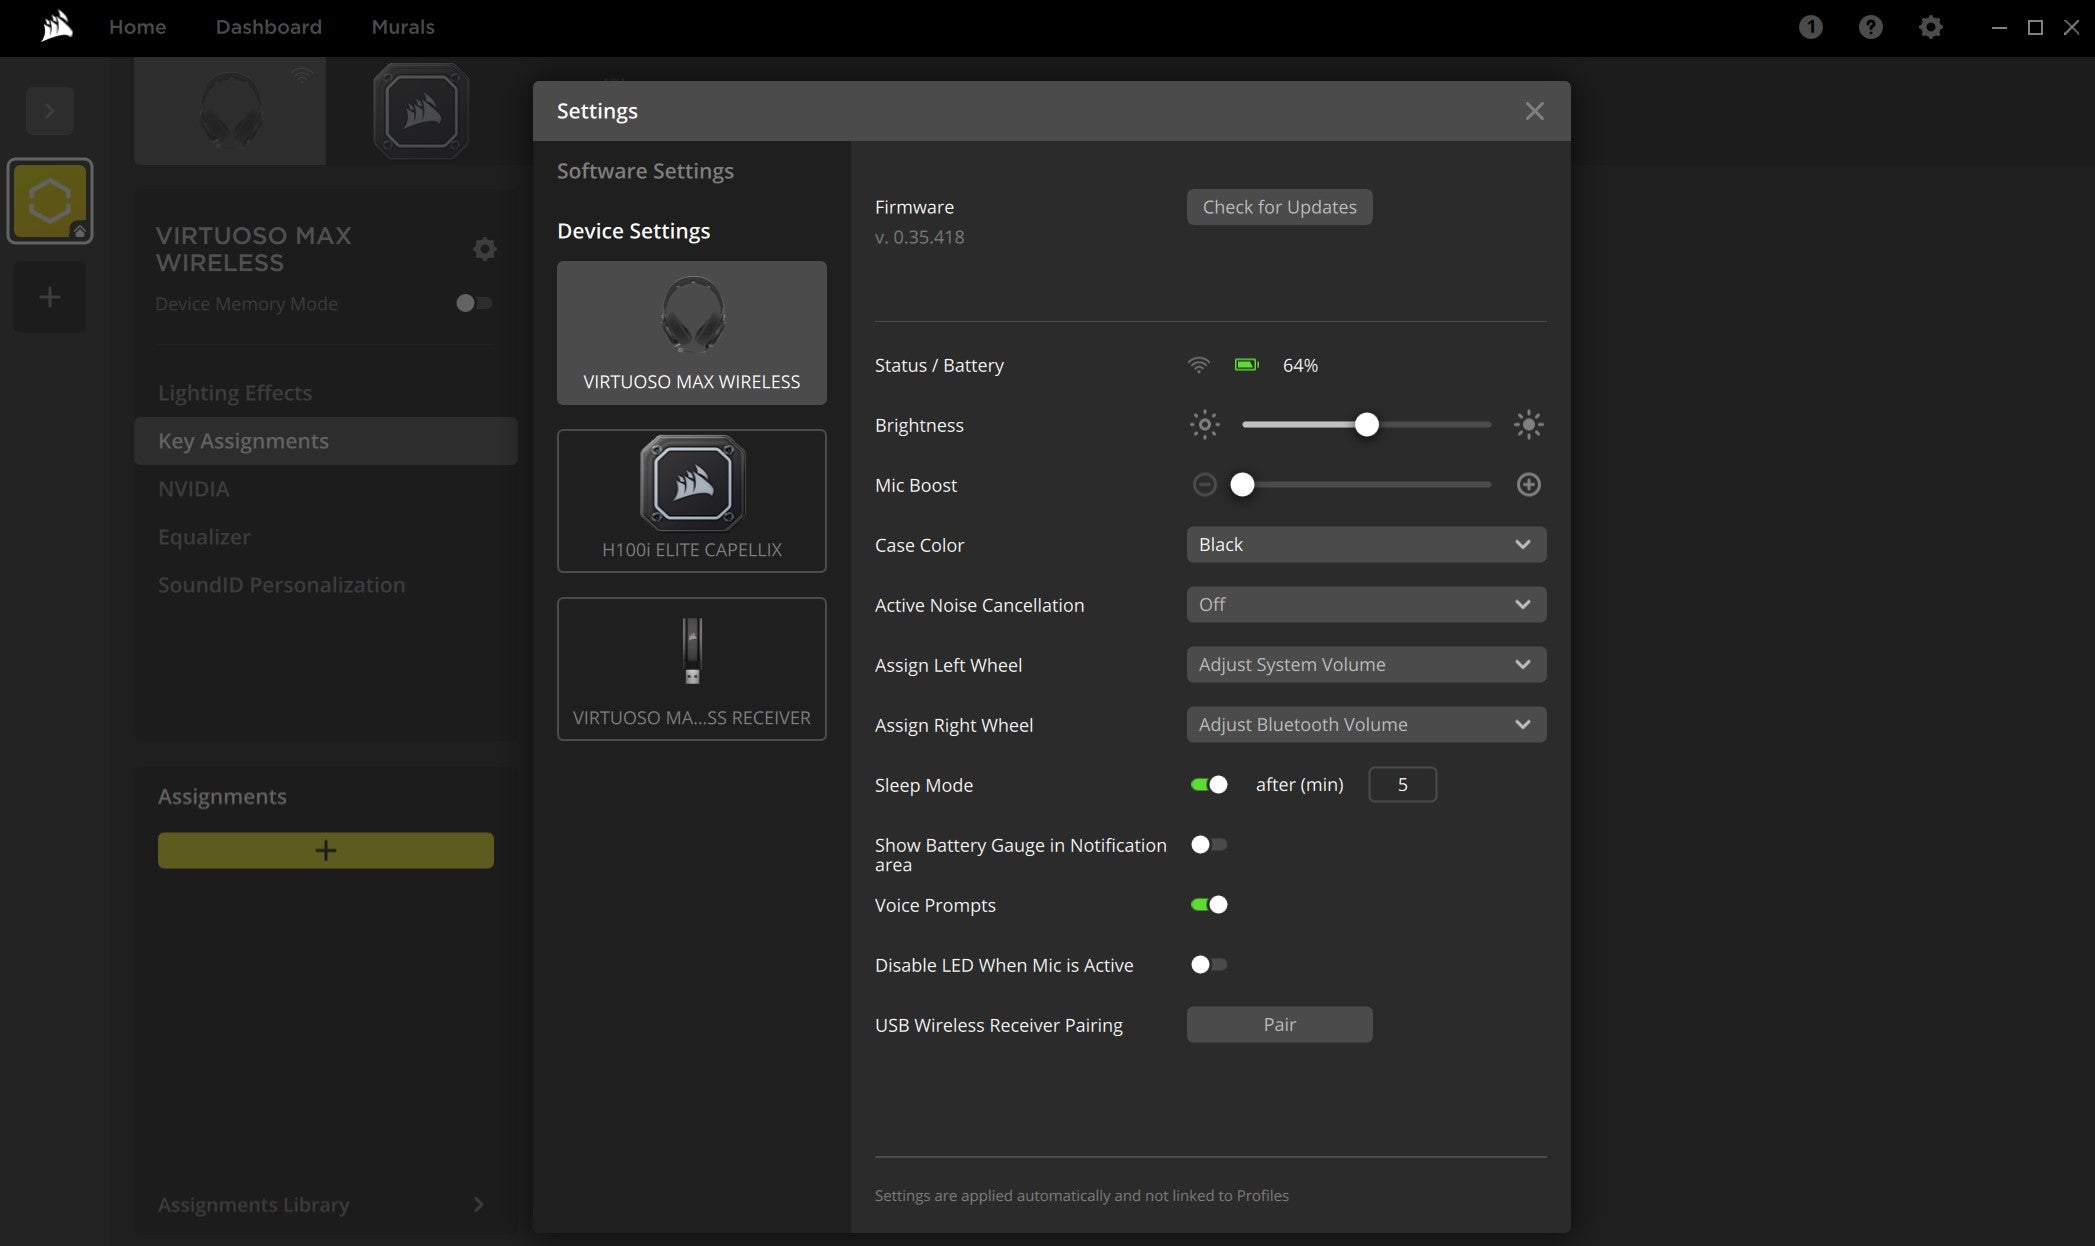Enable Show Battery Gauge in Notification area
The image size is (2095, 1246).
click(1208, 845)
